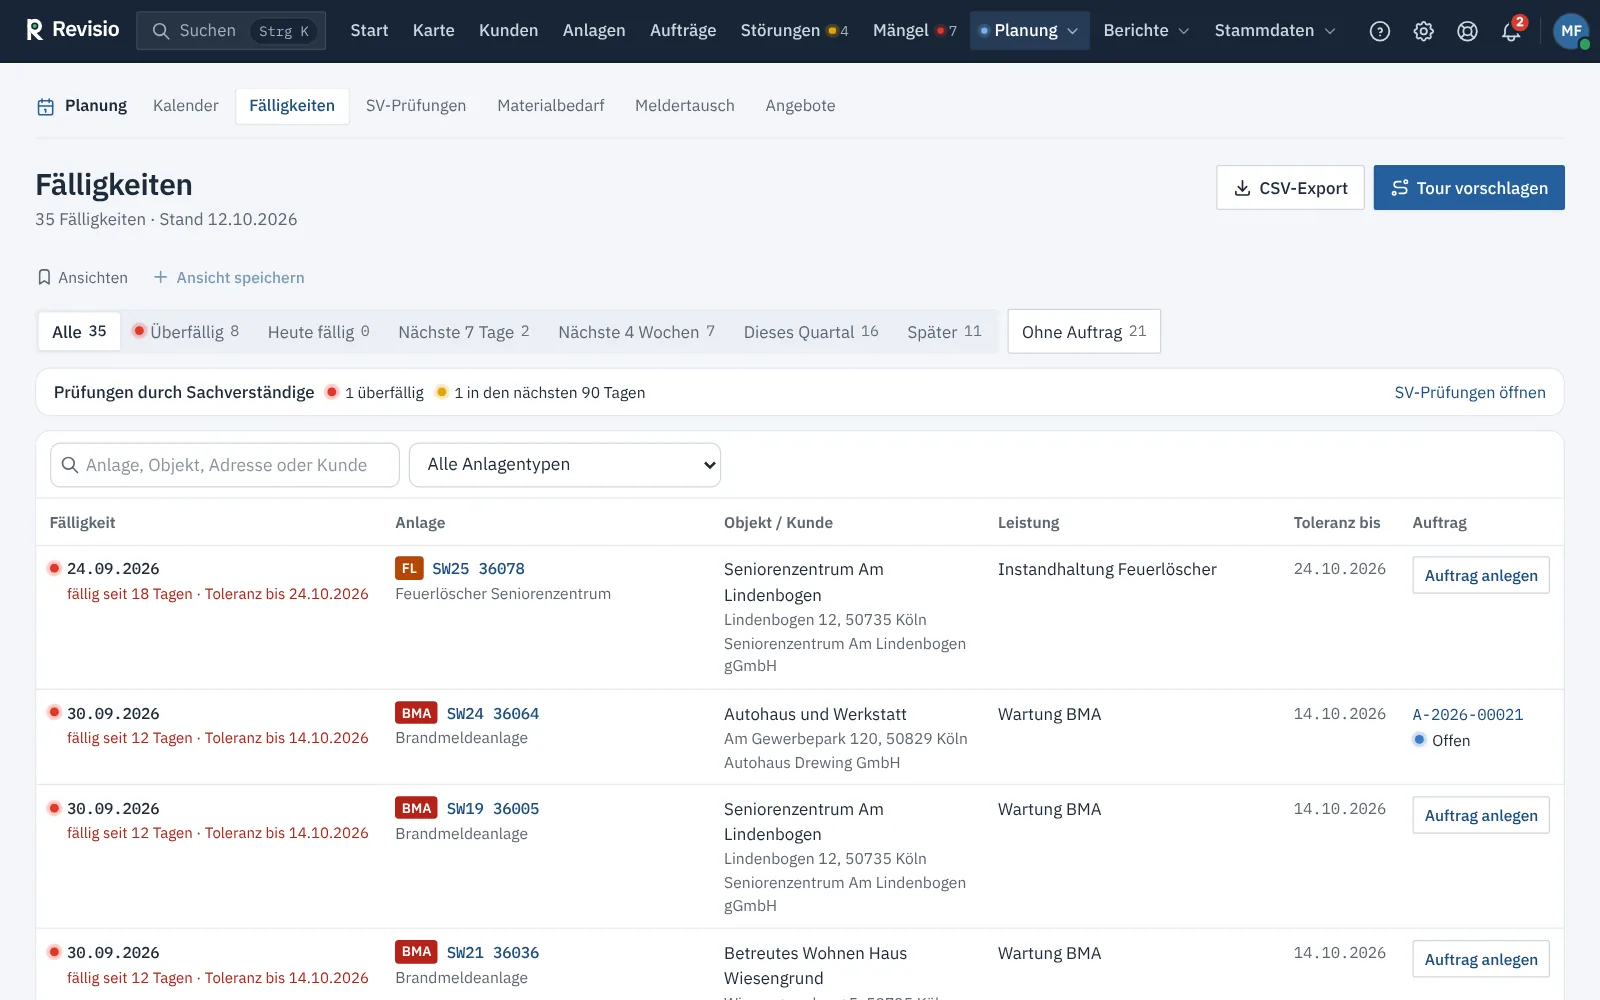Switch to the Kalender tab
This screenshot has height=1000, width=1600.
pos(185,106)
